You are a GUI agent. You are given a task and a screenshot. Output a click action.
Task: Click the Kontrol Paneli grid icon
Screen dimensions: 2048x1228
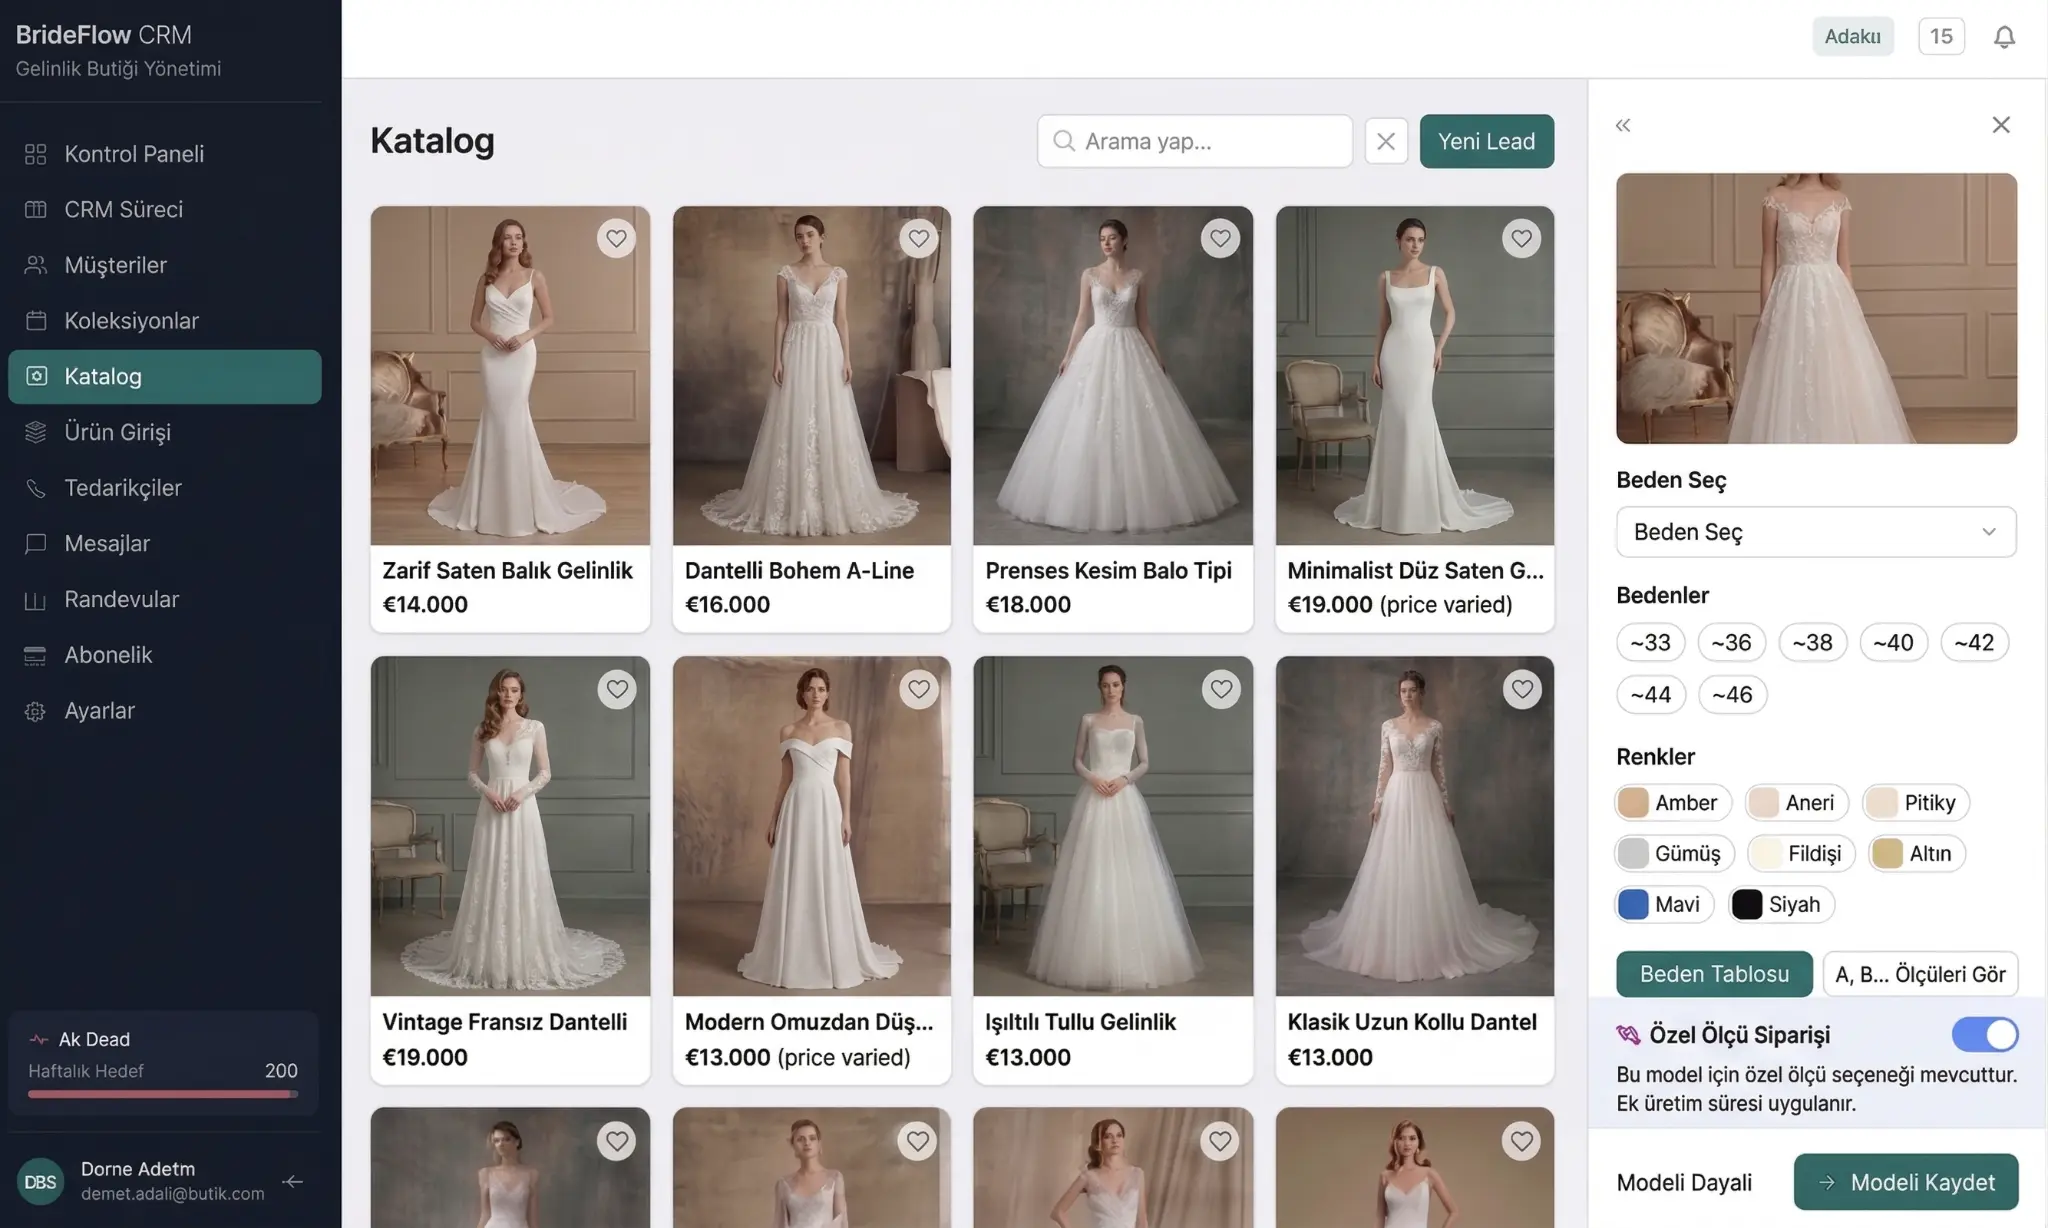point(36,154)
